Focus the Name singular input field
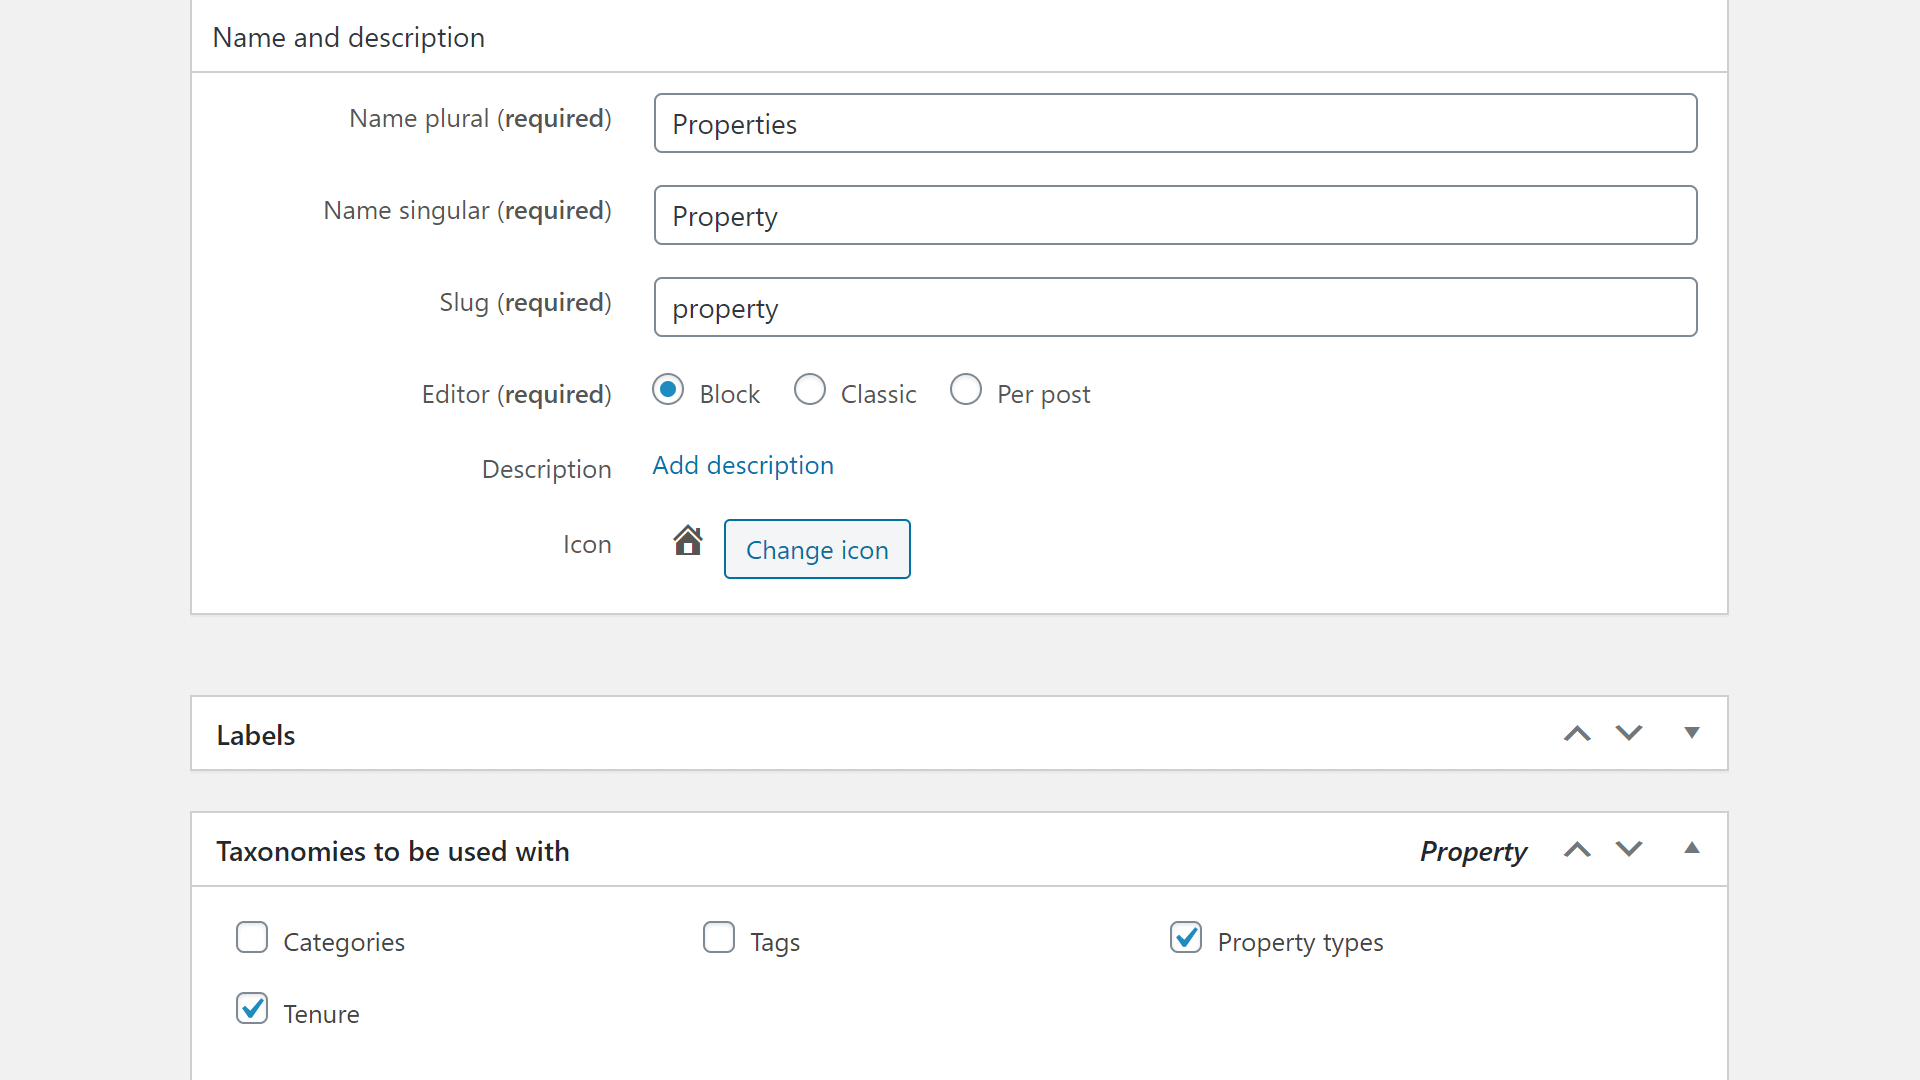Viewport: 1920px width, 1080px height. coord(1175,216)
